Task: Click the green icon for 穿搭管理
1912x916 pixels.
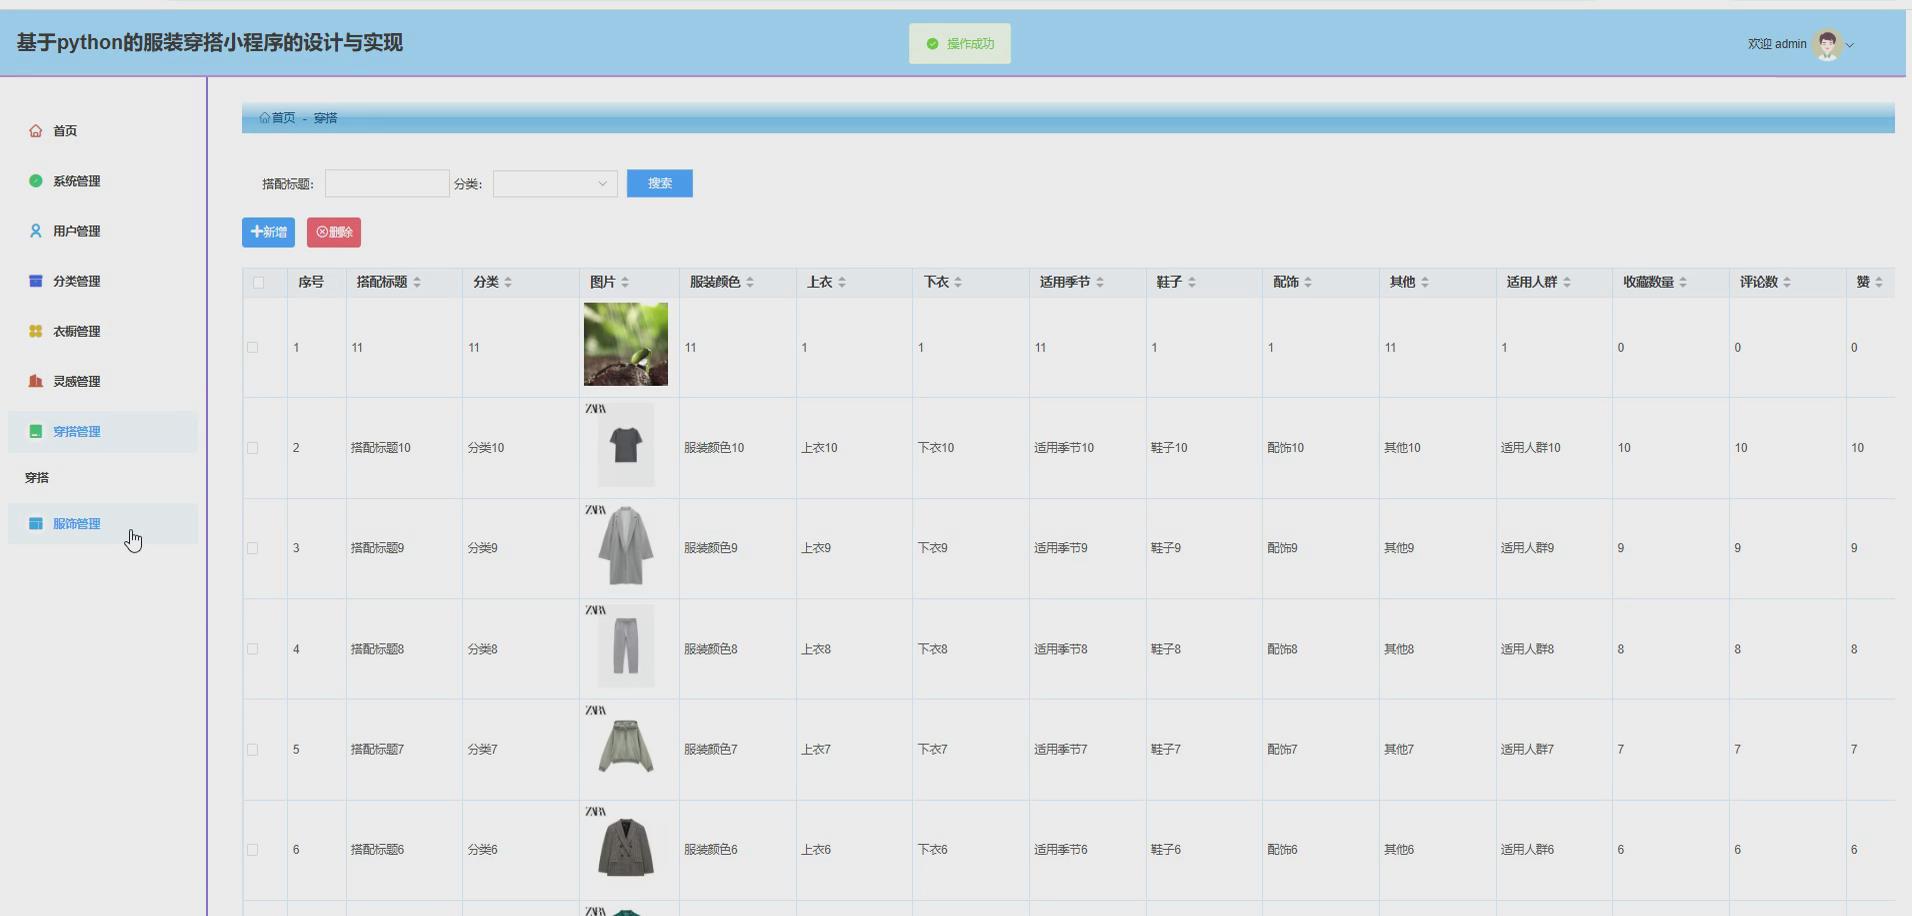Action: [36, 431]
